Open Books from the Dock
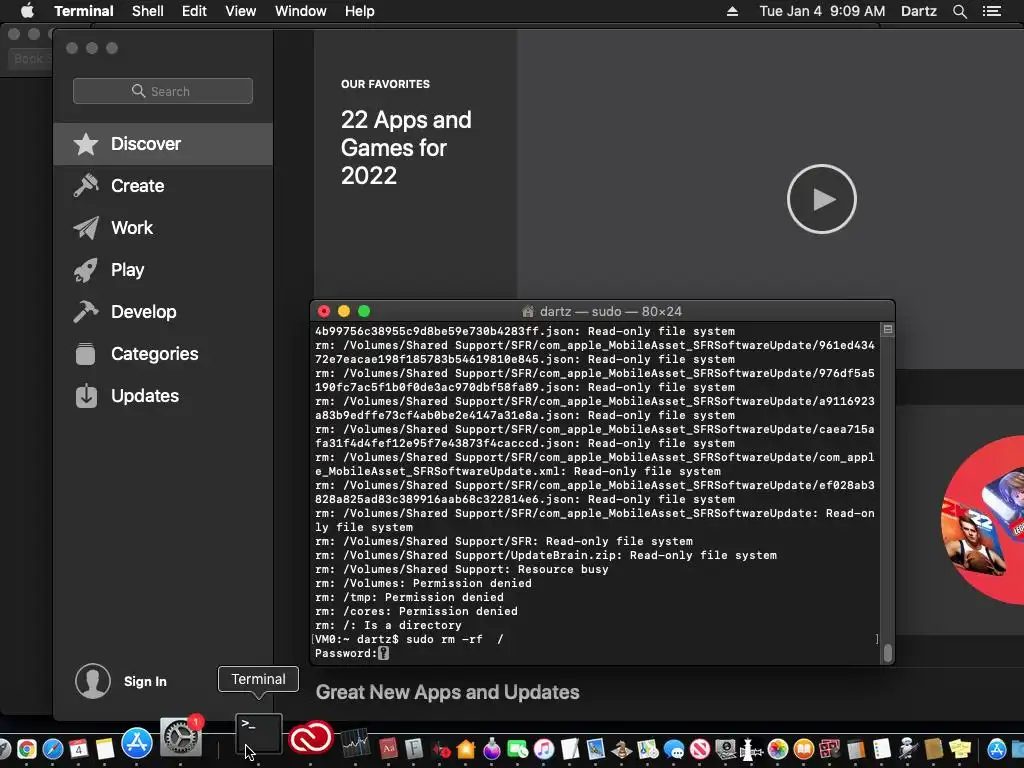1024x768 pixels. [x=804, y=749]
